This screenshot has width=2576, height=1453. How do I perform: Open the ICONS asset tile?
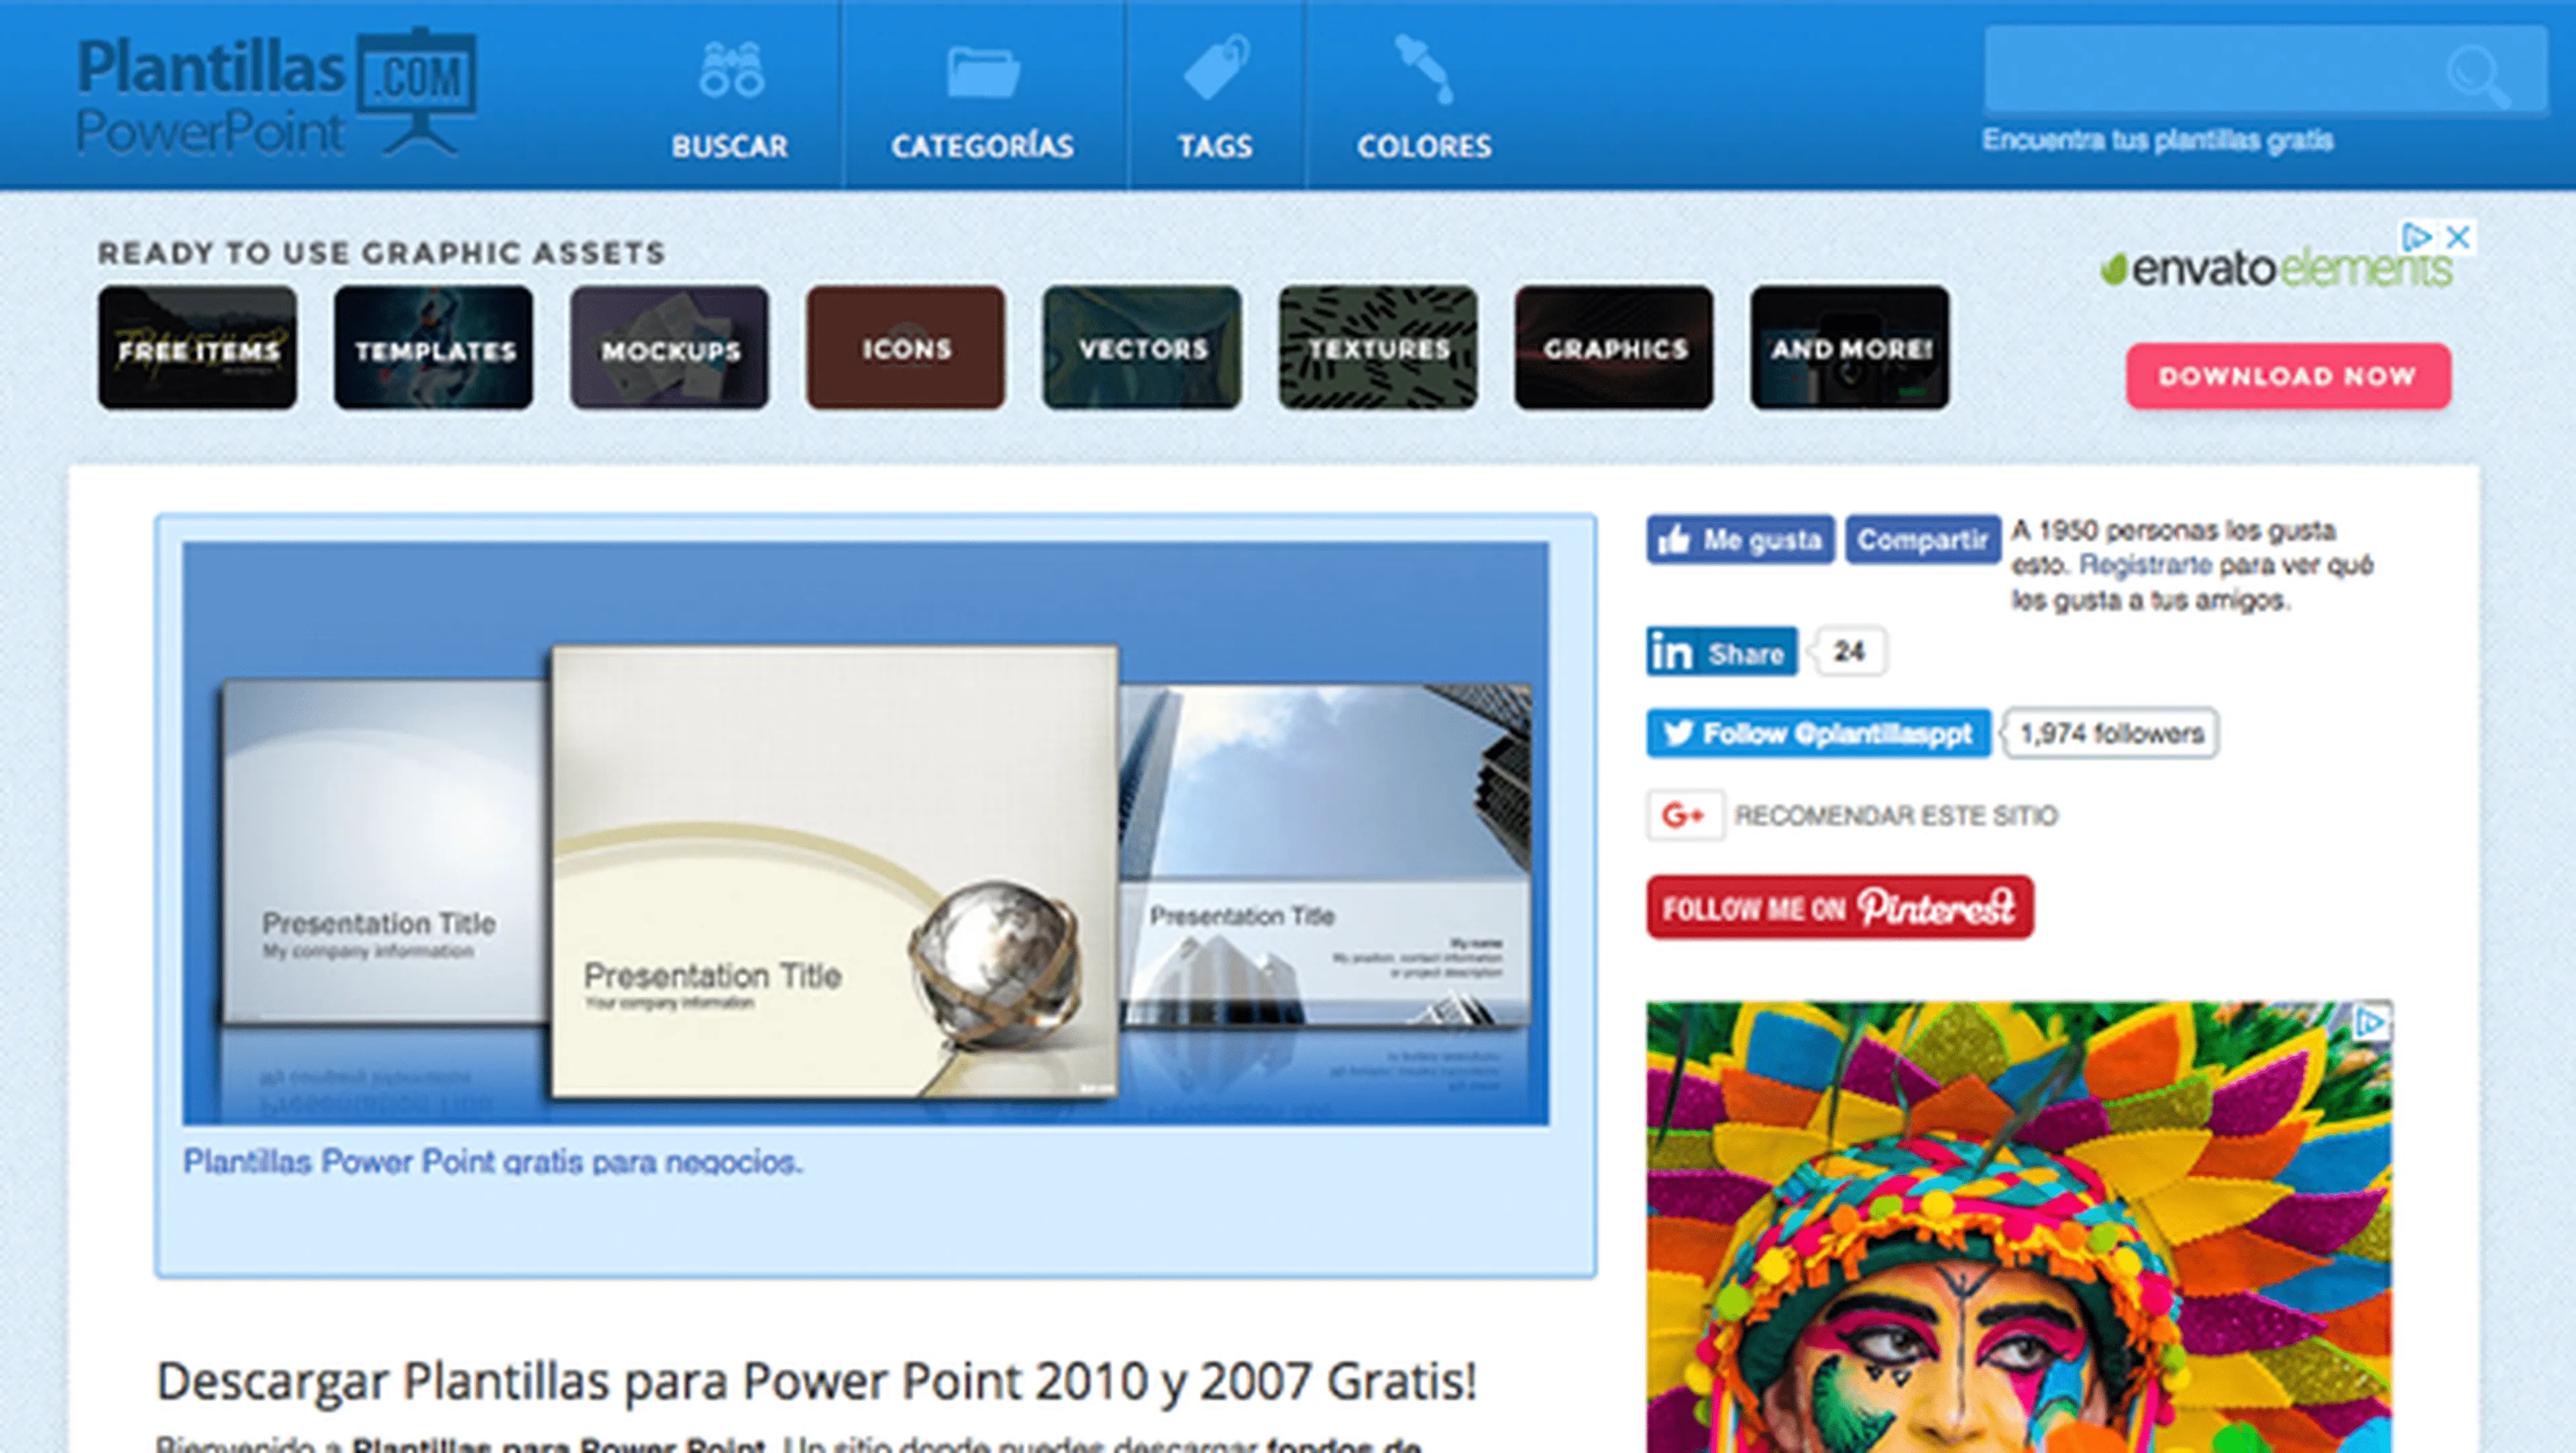pyautogui.click(x=906, y=348)
